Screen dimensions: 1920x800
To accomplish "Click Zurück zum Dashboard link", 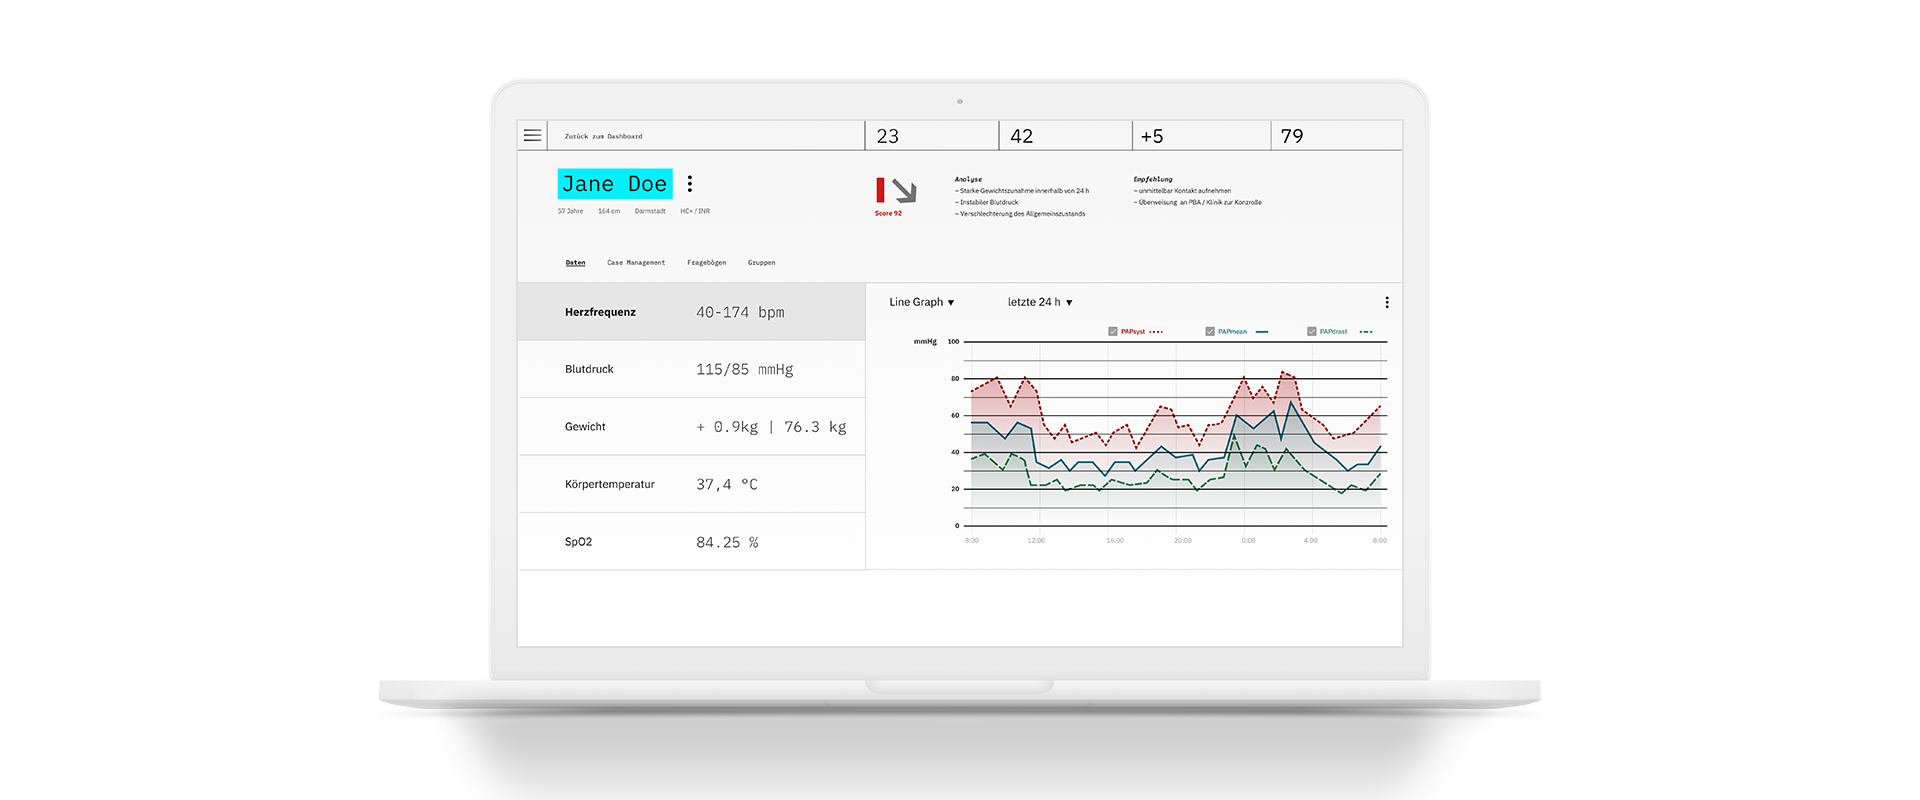I will pyautogui.click(x=603, y=136).
